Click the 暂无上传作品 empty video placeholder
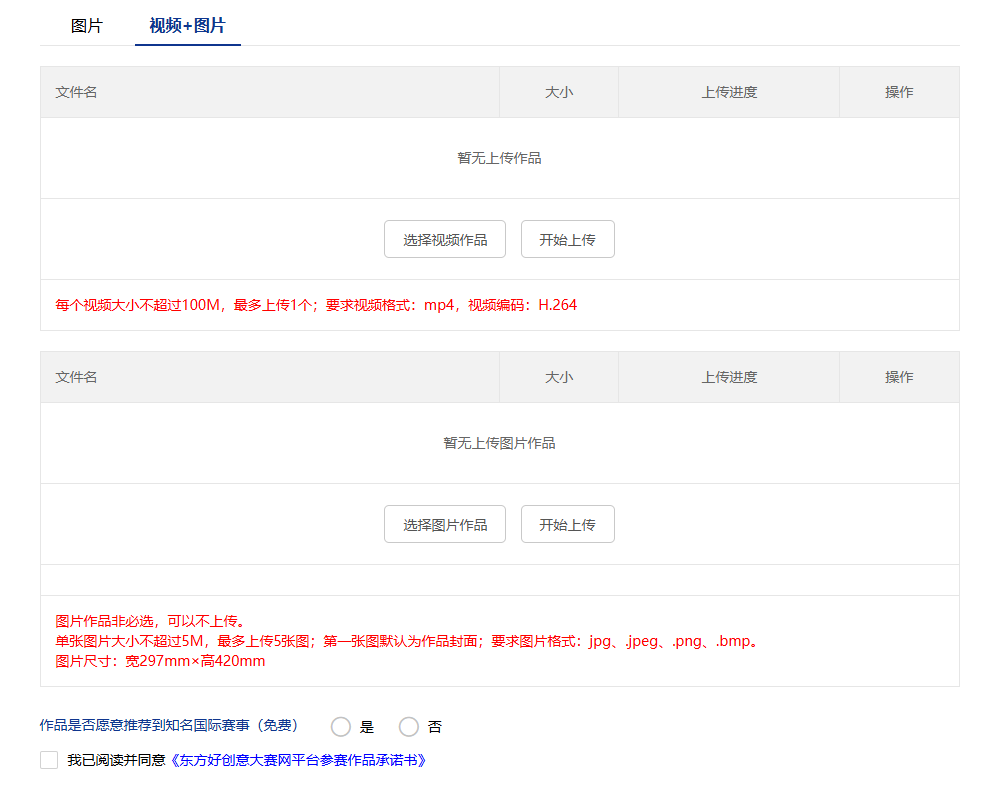Viewport: 993px width, 789px height. click(x=499, y=158)
